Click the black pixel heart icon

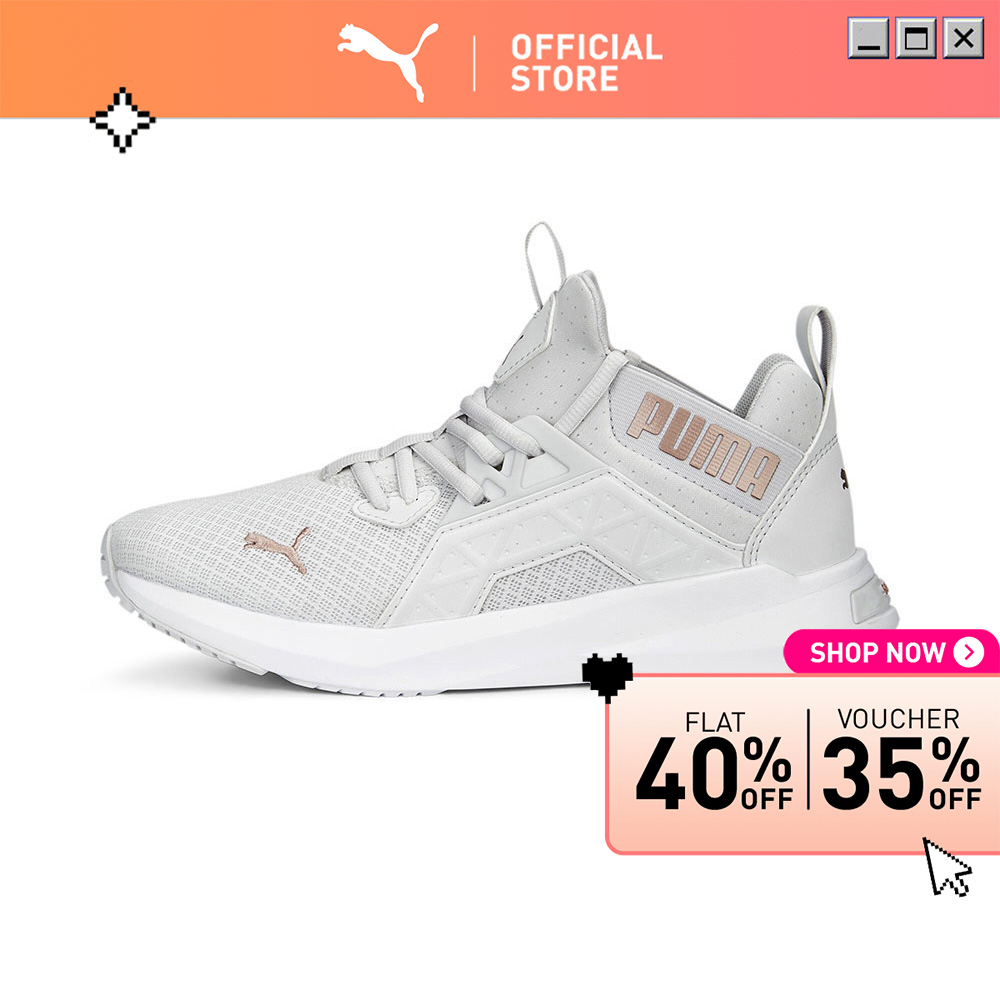point(607,677)
